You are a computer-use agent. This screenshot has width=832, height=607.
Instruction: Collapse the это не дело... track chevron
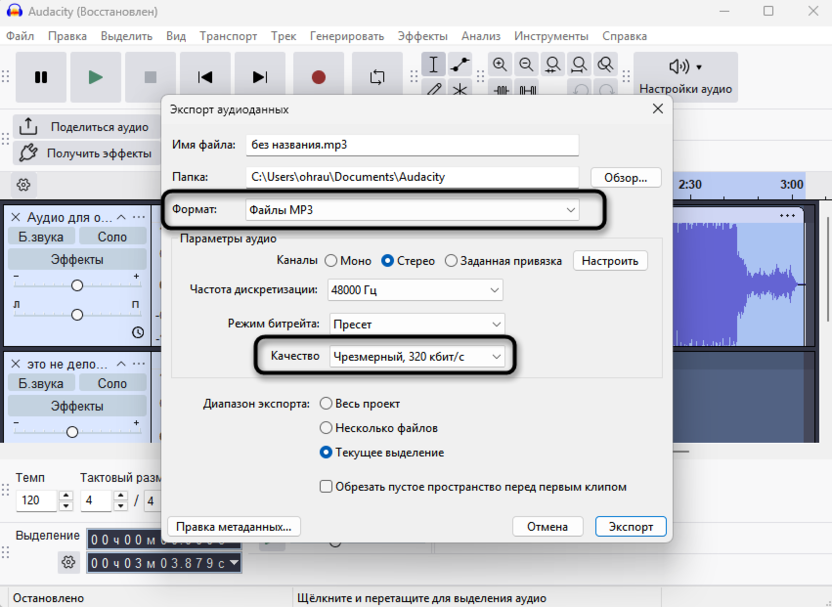[121, 363]
